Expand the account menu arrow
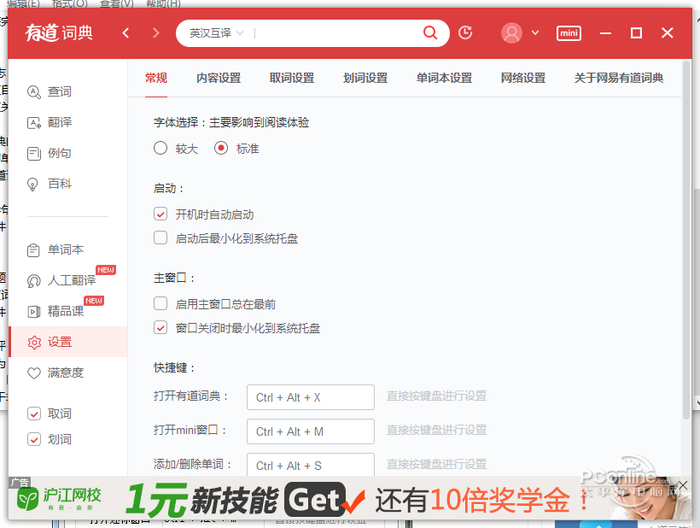Image resolution: width=700 pixels, height=528 pixels. [535, 33]
